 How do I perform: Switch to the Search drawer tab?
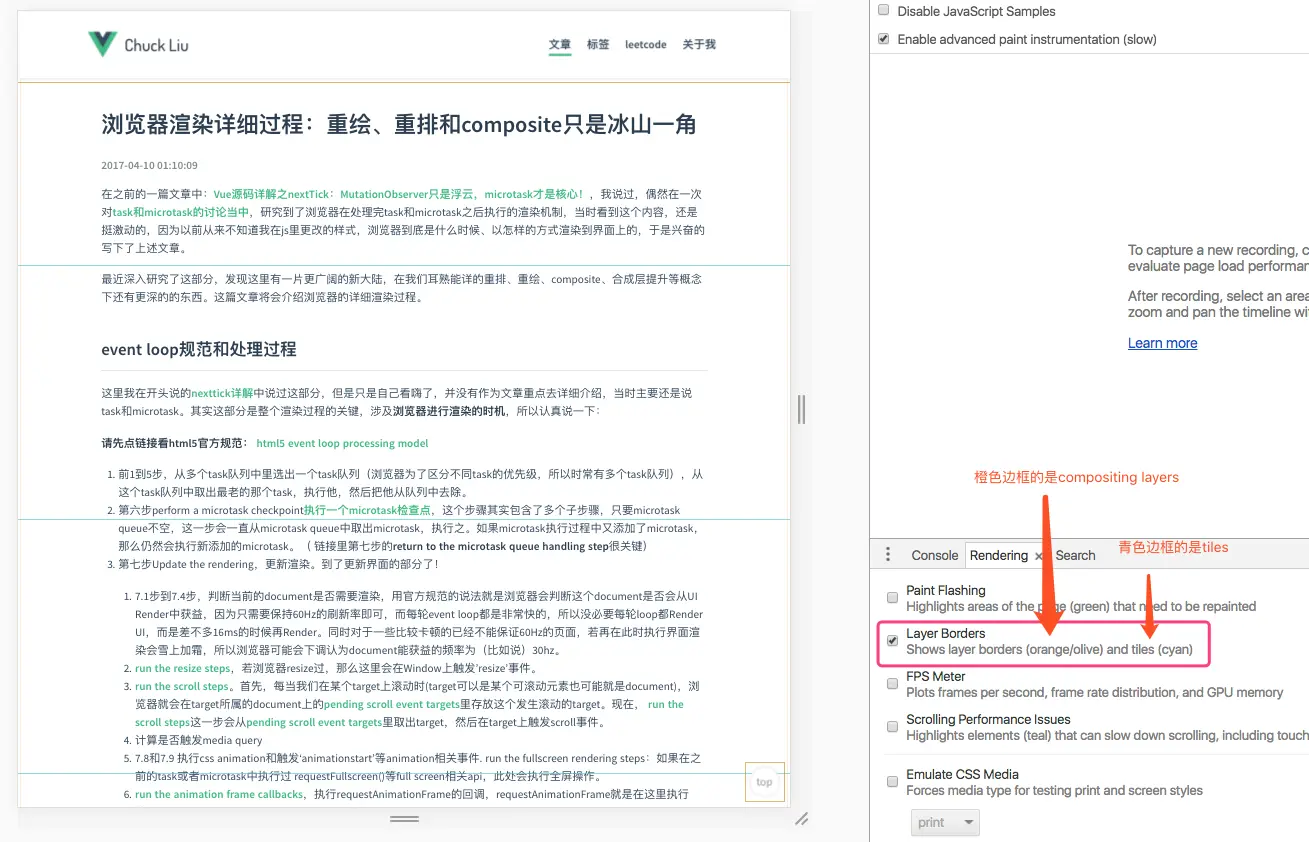coord(1075,555)
